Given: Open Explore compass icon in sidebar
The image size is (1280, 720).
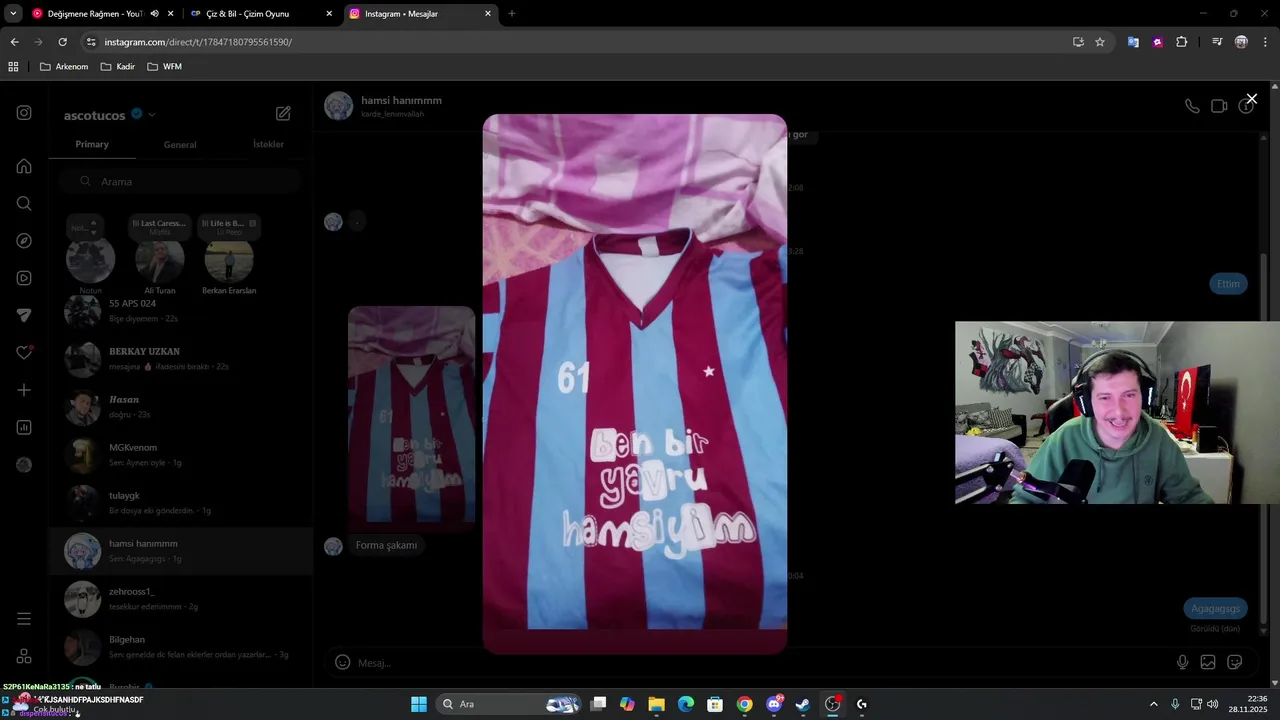Looking at the screenshot, I should coord(24,241).
